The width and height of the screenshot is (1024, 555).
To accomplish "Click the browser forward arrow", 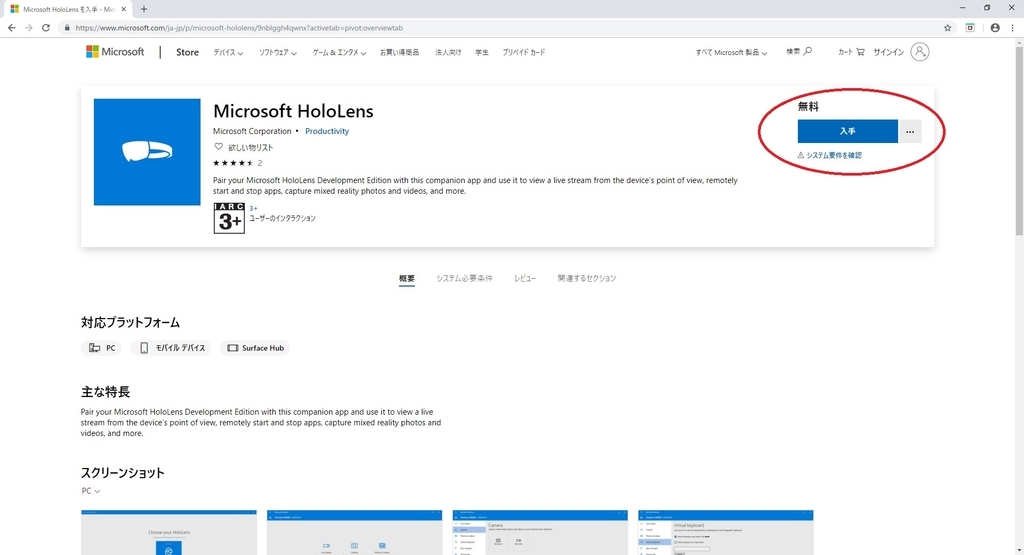I will (x=28, y=27).
